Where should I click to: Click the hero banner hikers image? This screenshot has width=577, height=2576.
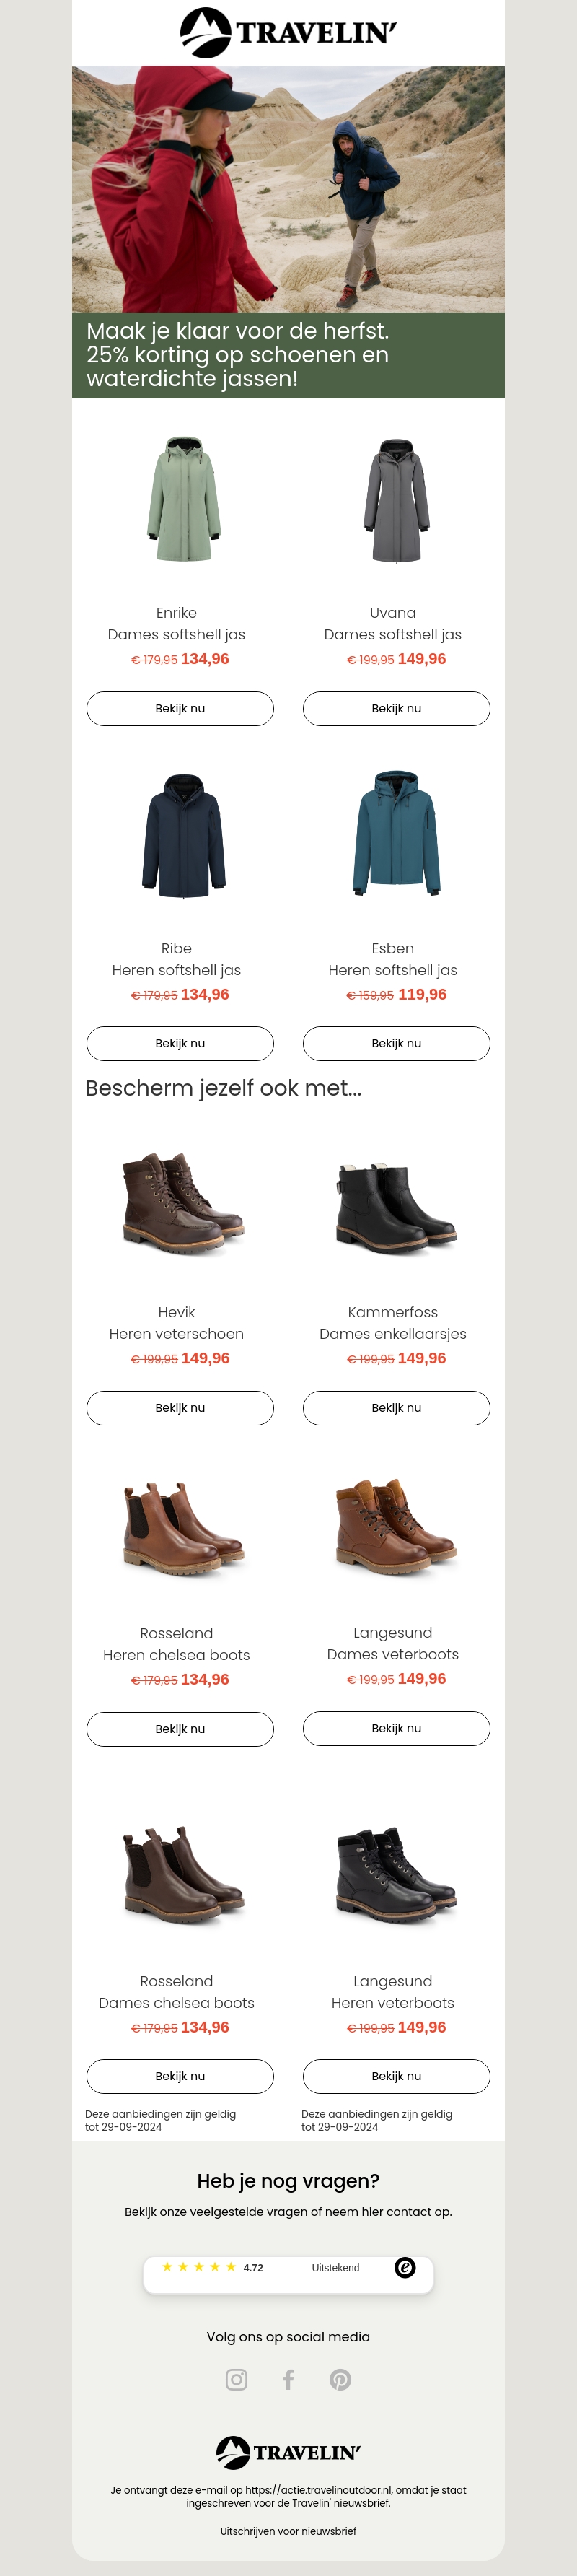pyautogui.click(x=288, y=188)
